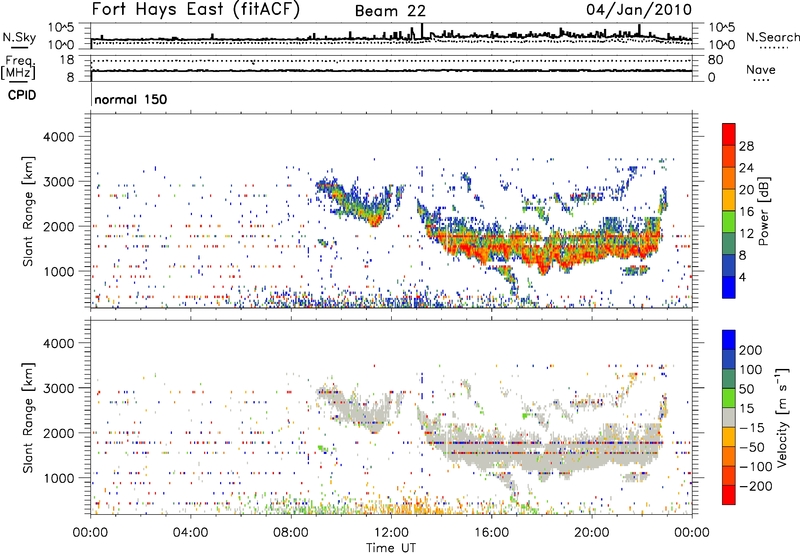Click the "20" value on Power colorbar
The height and width of the screenshot is (554, 800).
pos(746,190)
